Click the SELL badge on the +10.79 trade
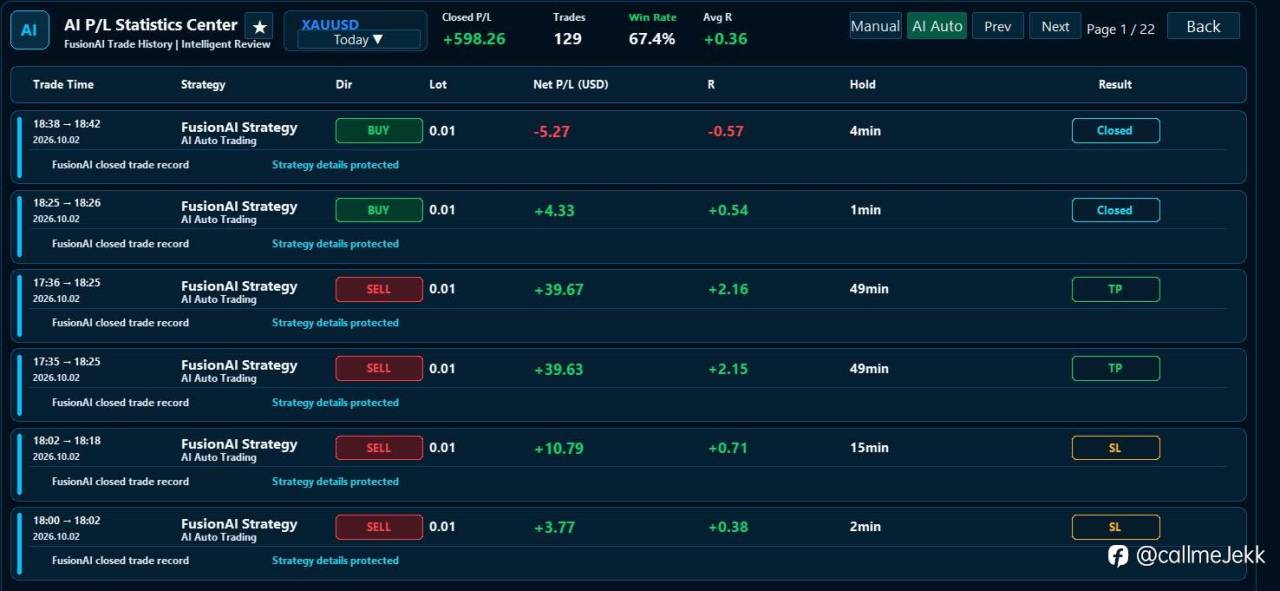This screenshot has width=1280, height=591. pos(379,448)
